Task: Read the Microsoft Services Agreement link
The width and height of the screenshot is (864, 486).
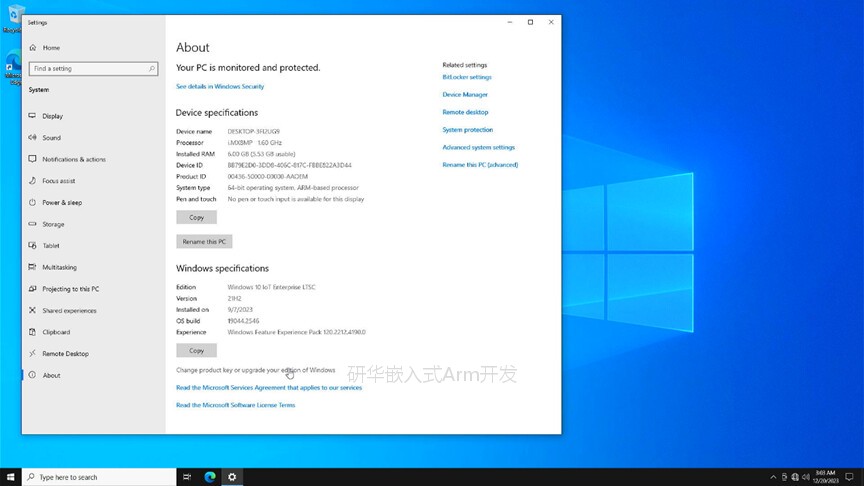Action: pyautogui.click(x=269, y=388)
